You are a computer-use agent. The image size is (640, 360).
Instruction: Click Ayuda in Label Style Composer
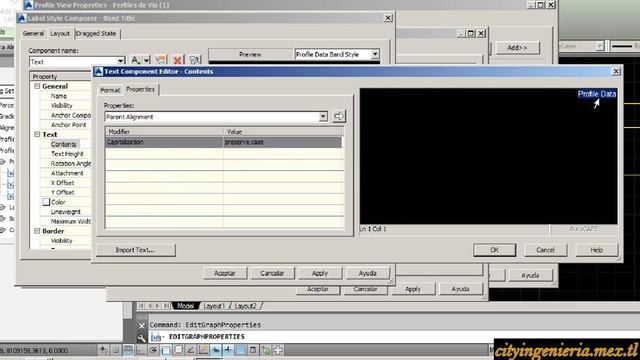[367, 273]
